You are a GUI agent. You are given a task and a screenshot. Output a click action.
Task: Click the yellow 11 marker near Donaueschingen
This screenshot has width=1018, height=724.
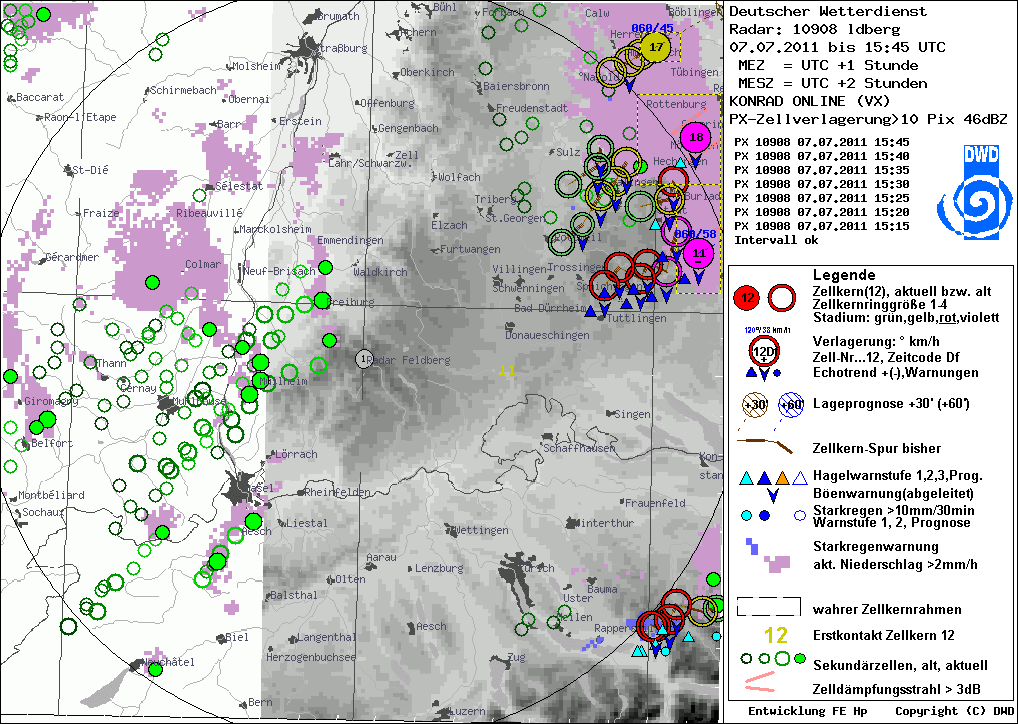[507, 370]
